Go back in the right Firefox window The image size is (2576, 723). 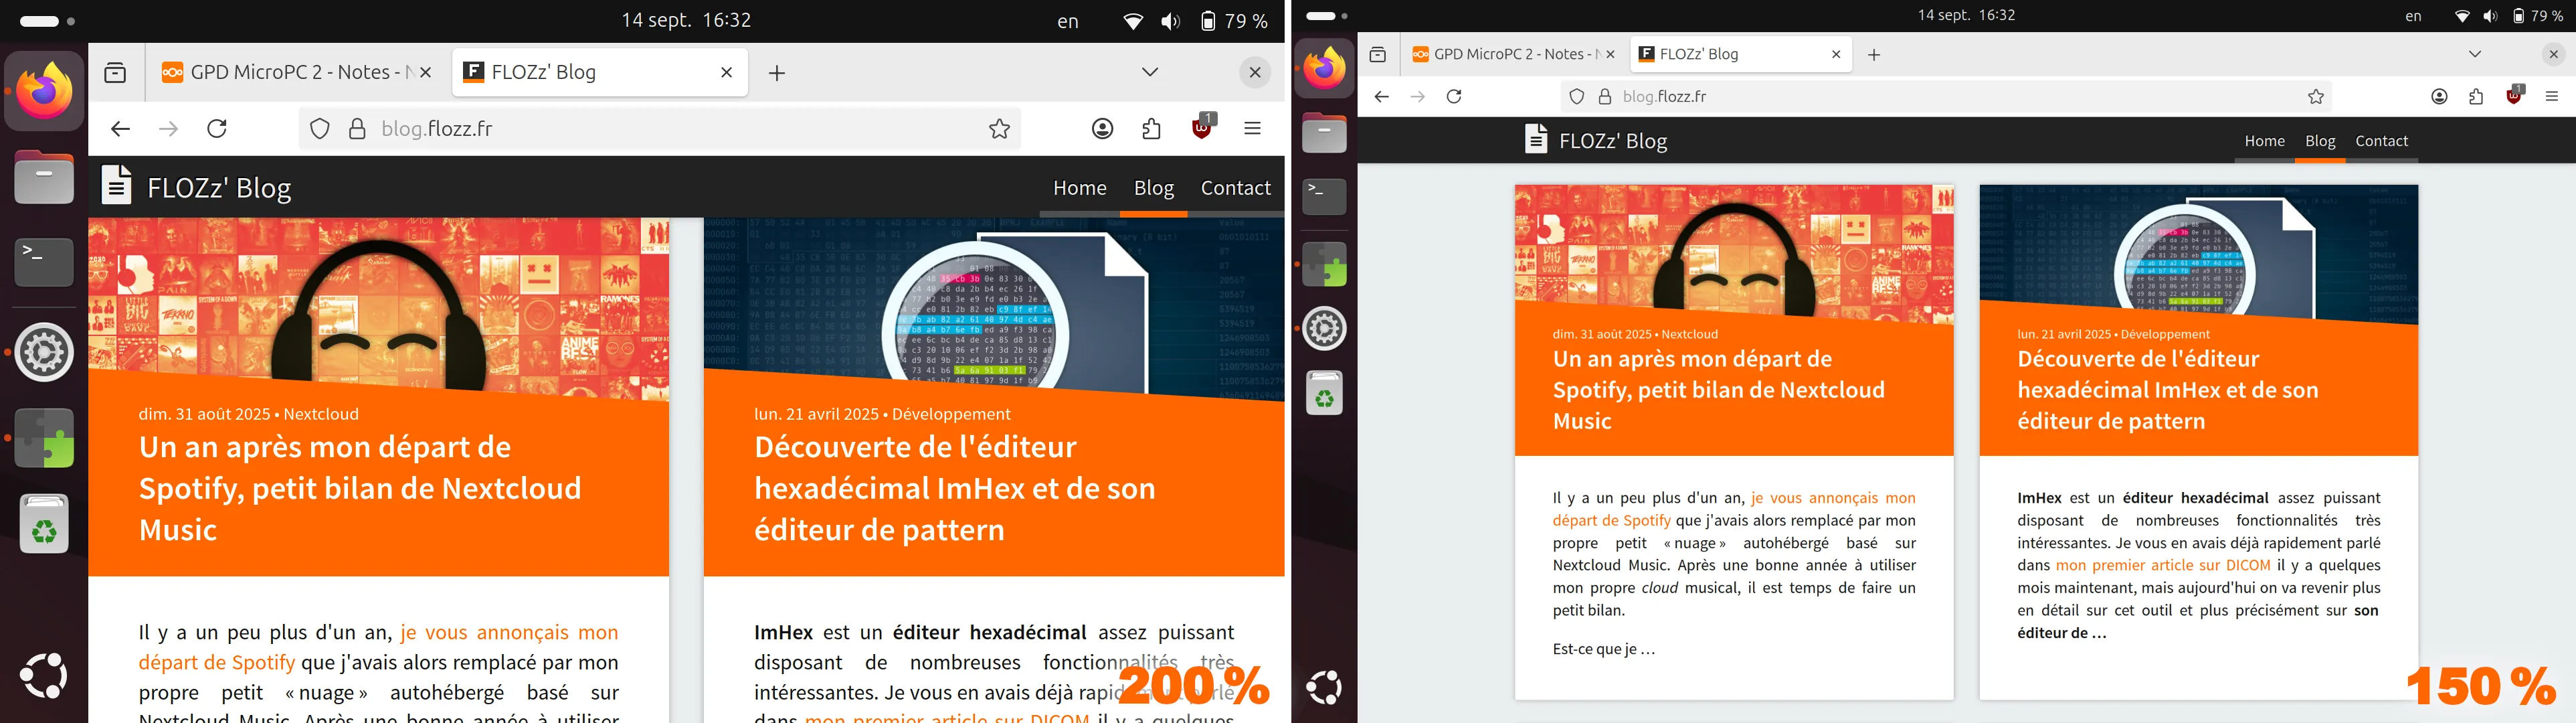click(1381, 97)
